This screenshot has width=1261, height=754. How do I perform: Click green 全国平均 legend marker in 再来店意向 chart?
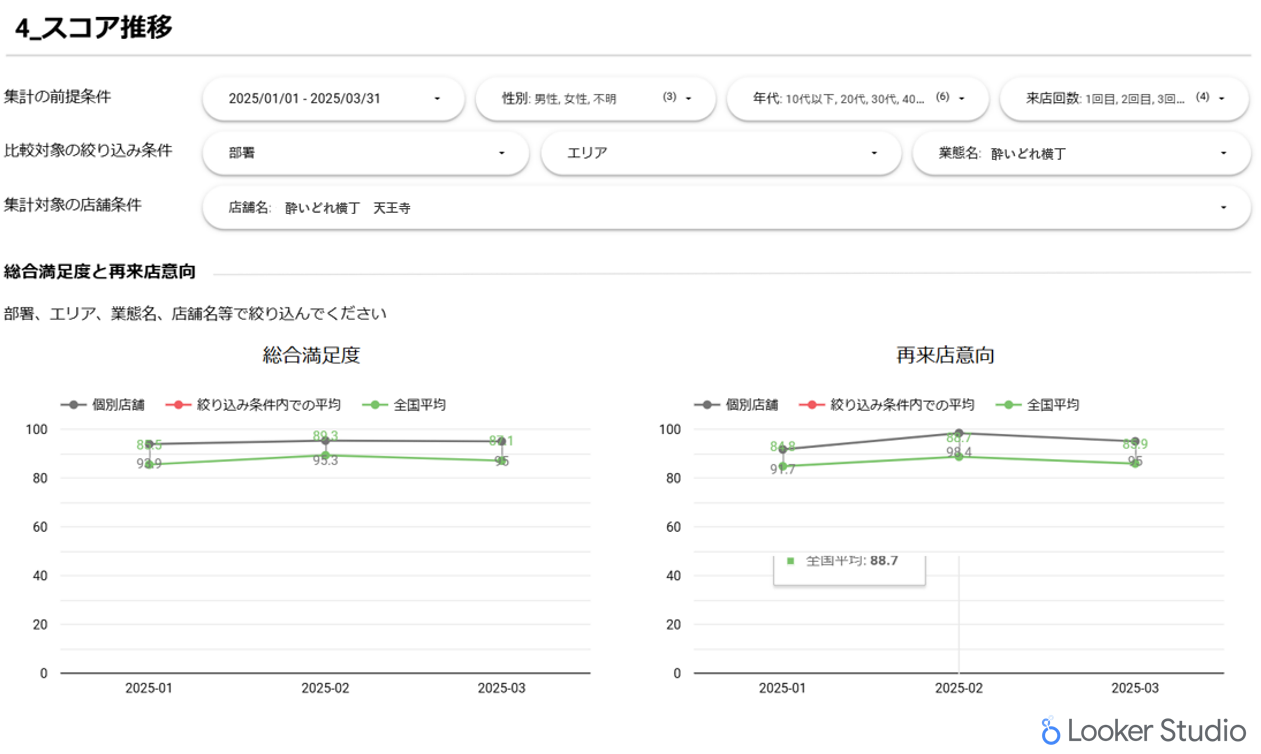click(1010, 405)
